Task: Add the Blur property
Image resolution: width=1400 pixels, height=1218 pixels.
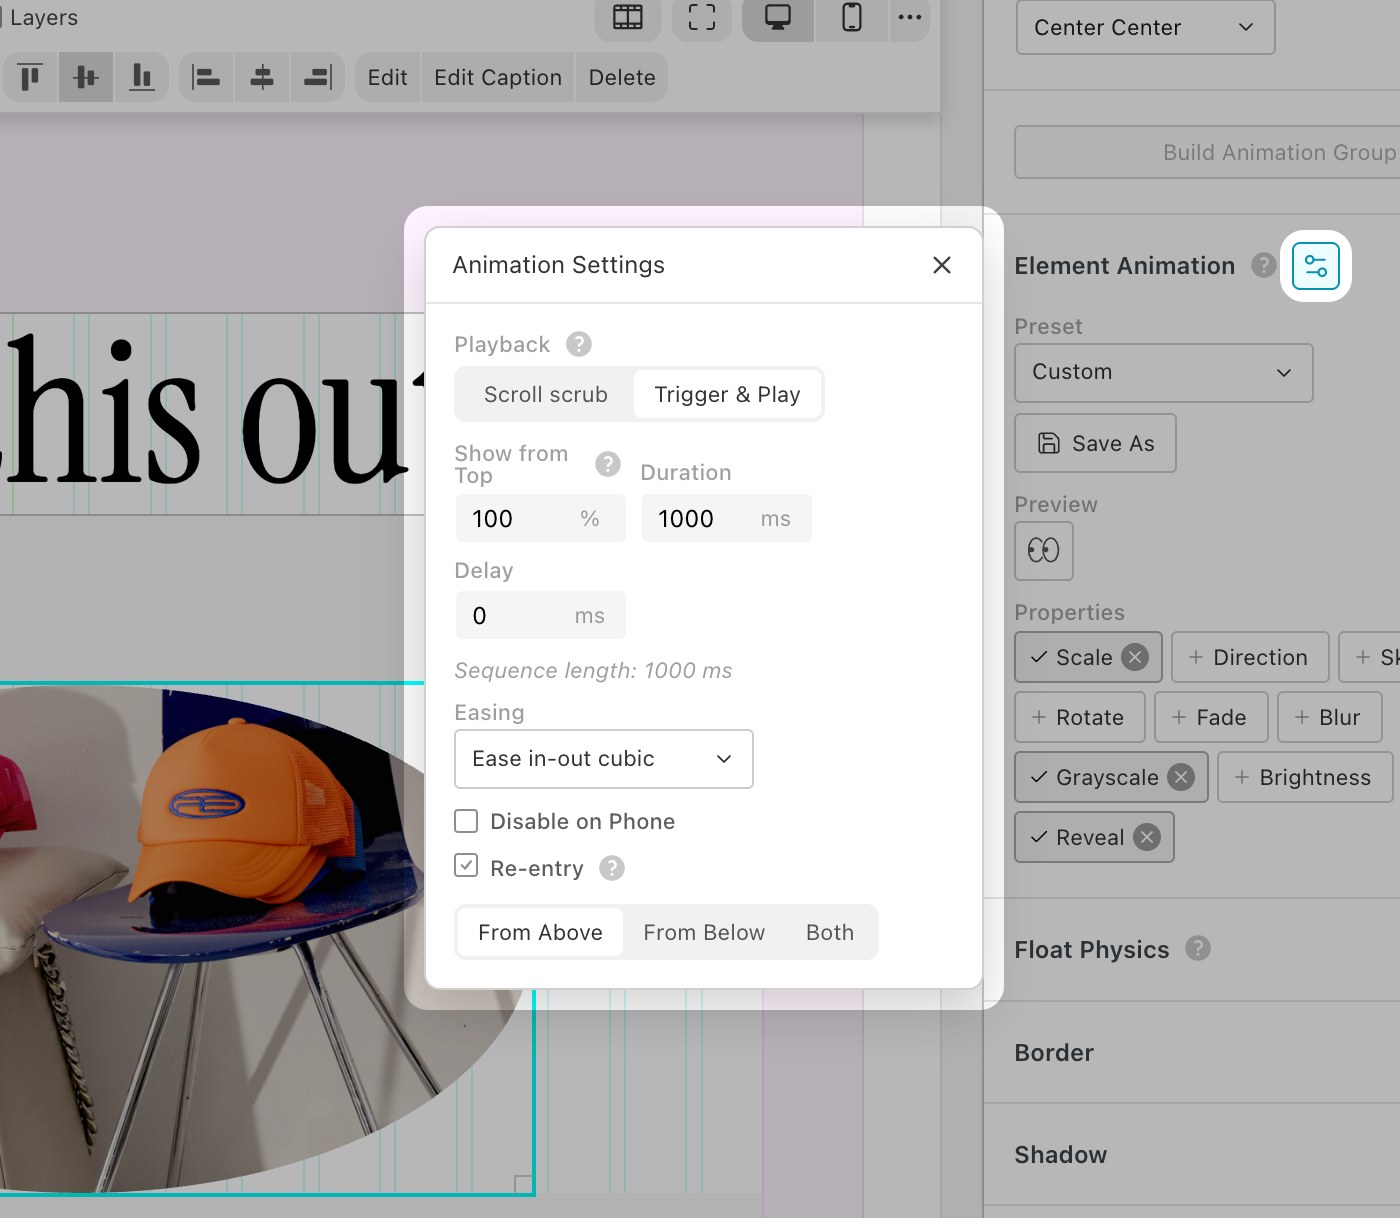Action: click(1330, 717)
